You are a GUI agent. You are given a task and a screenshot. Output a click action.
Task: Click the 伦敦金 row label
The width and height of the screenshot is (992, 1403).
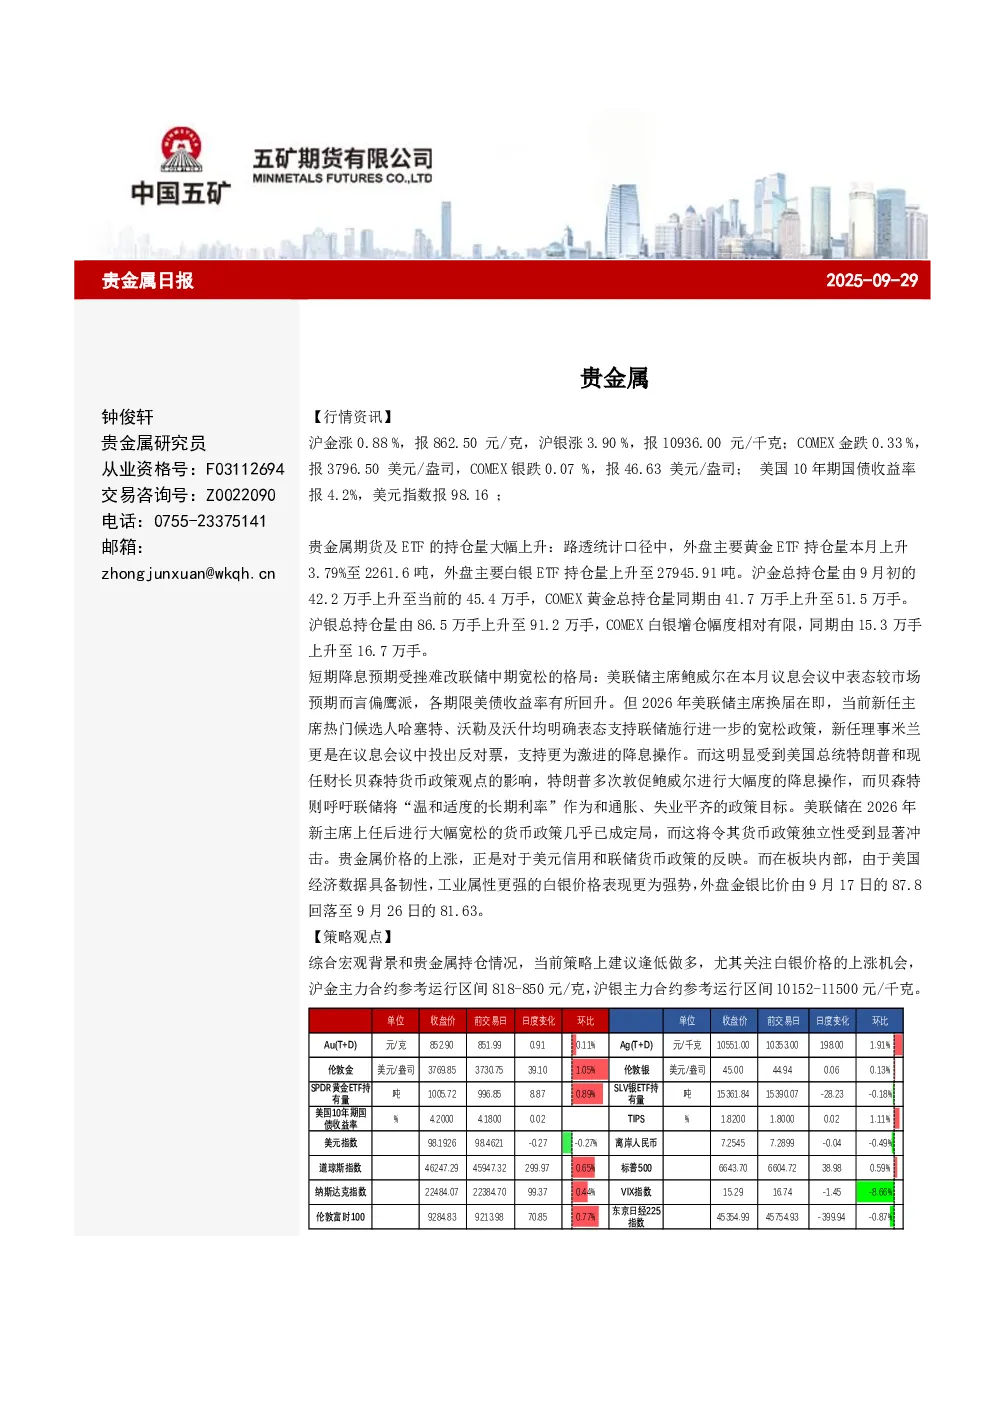(x=340, y=1070)
